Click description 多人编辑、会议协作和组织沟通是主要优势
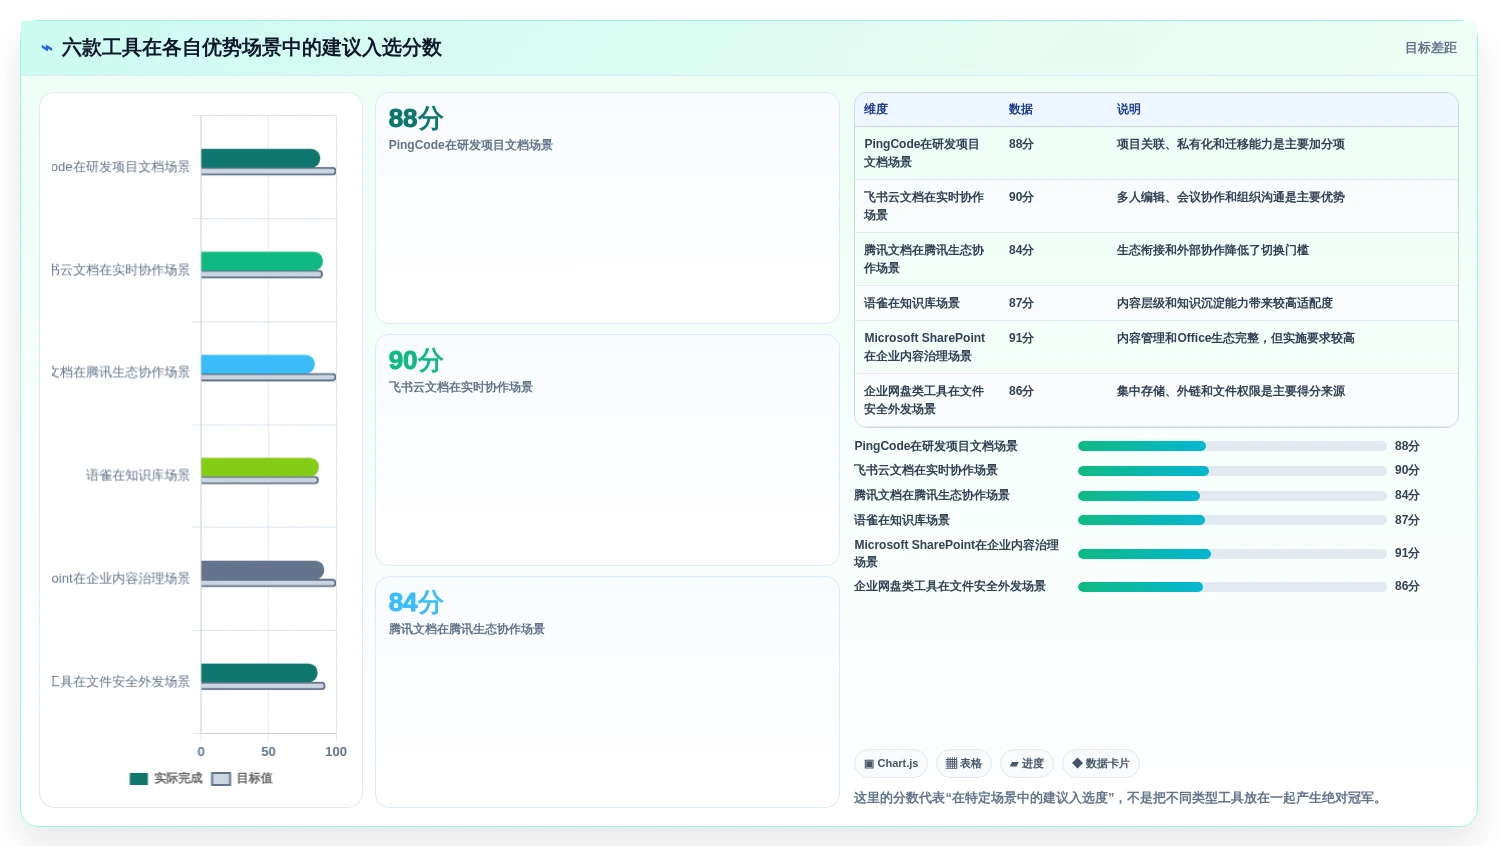 (x=1231, y=197)
